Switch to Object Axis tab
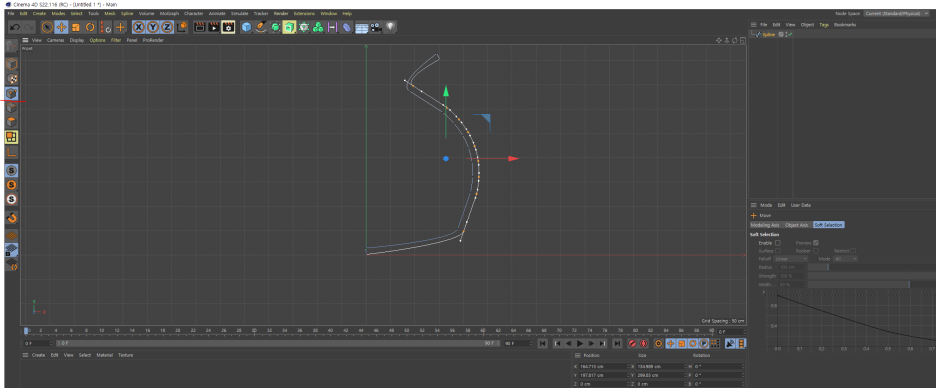Screen dimensions: 936x388 797,225
